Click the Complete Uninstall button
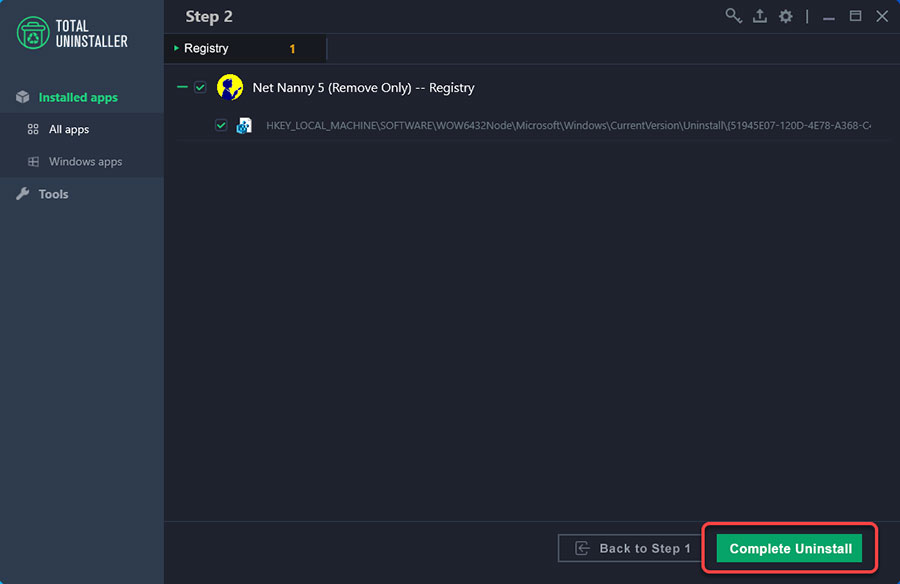The image size is (900, 584). [x=789, y=548]
